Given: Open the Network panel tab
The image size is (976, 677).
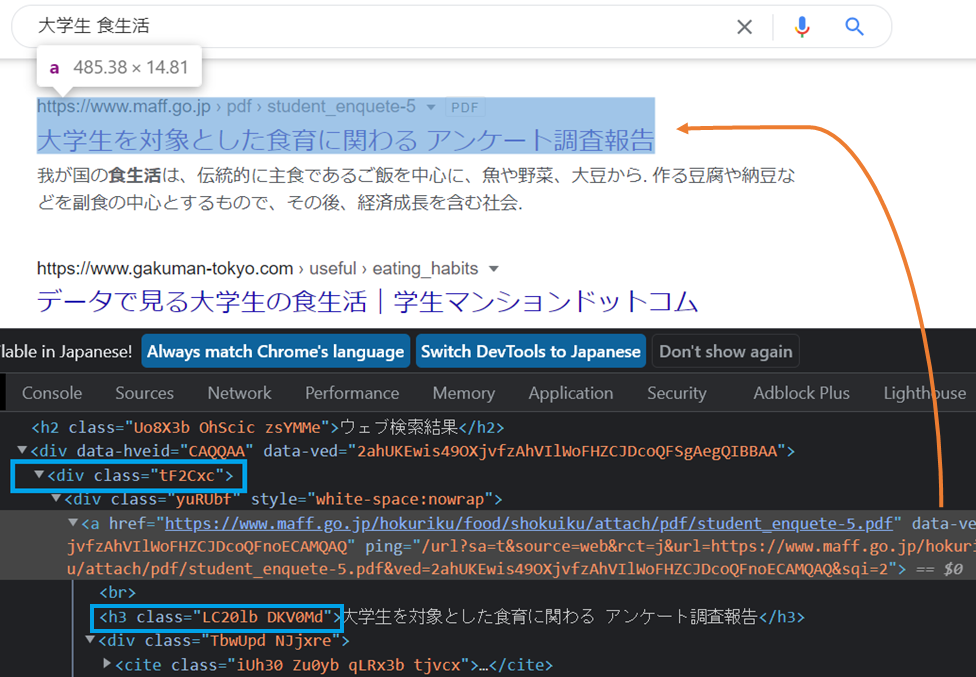Looking at the screenshot, I should [x=239, y=393].
